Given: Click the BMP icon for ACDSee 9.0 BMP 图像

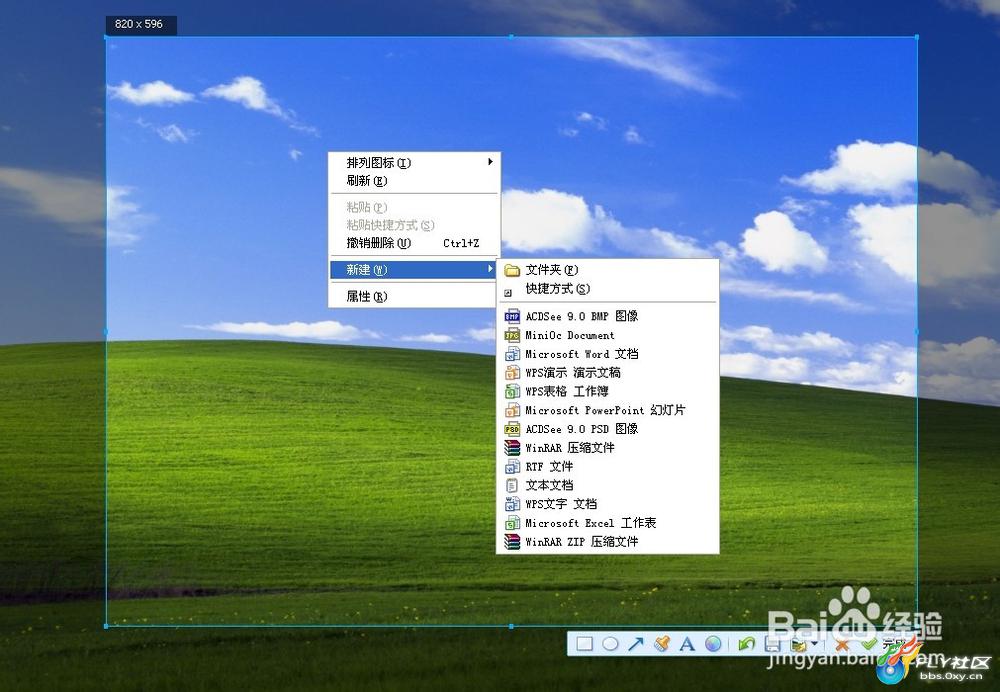Looking at the screenshot, I should [512, 316].
